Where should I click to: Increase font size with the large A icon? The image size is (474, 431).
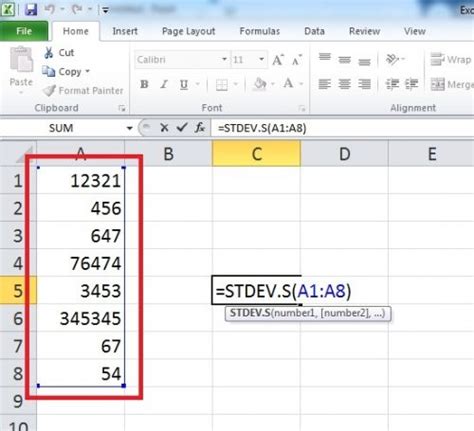point(278,60)
